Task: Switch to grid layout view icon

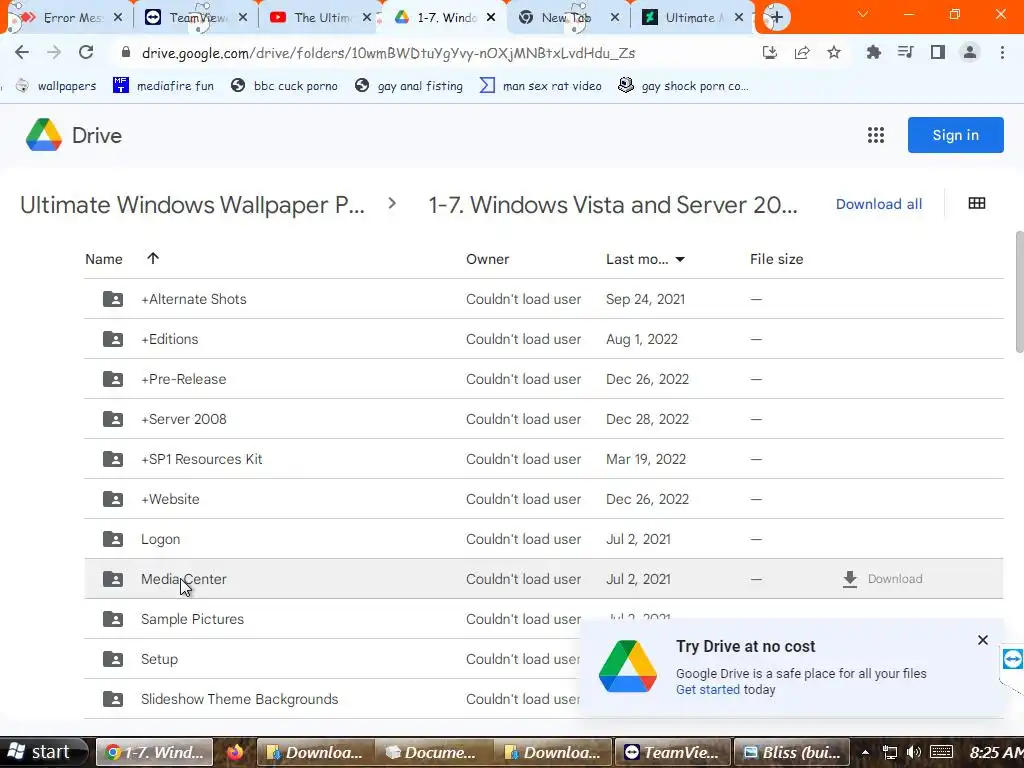Action: [977, 204]
